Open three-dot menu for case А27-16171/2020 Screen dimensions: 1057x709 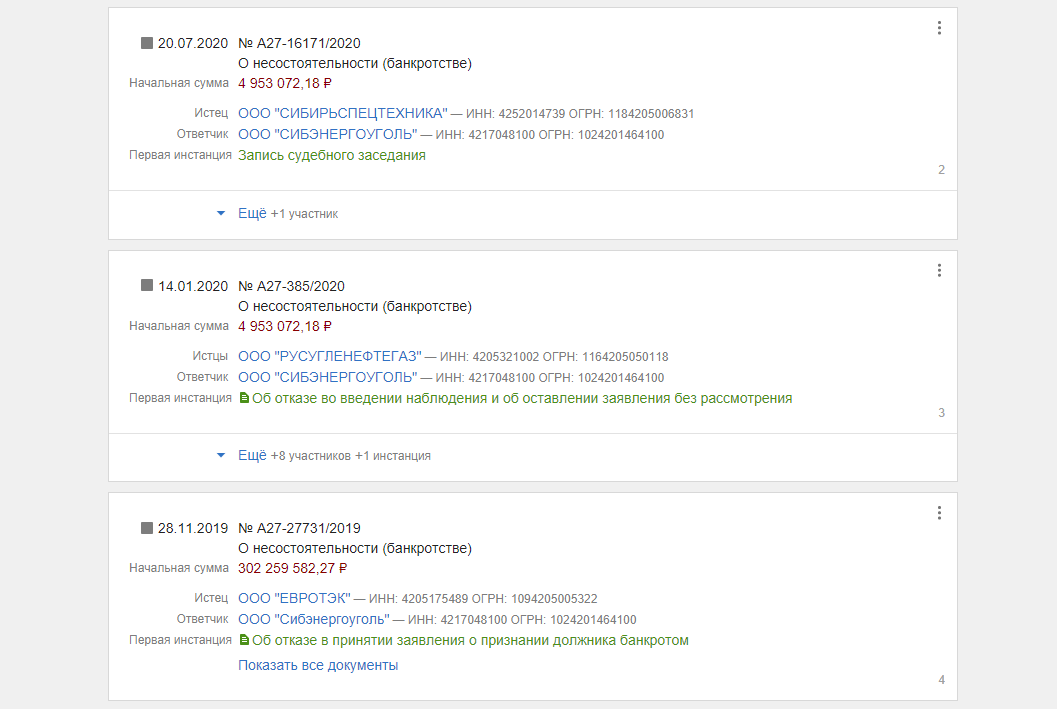coord(939,28)
